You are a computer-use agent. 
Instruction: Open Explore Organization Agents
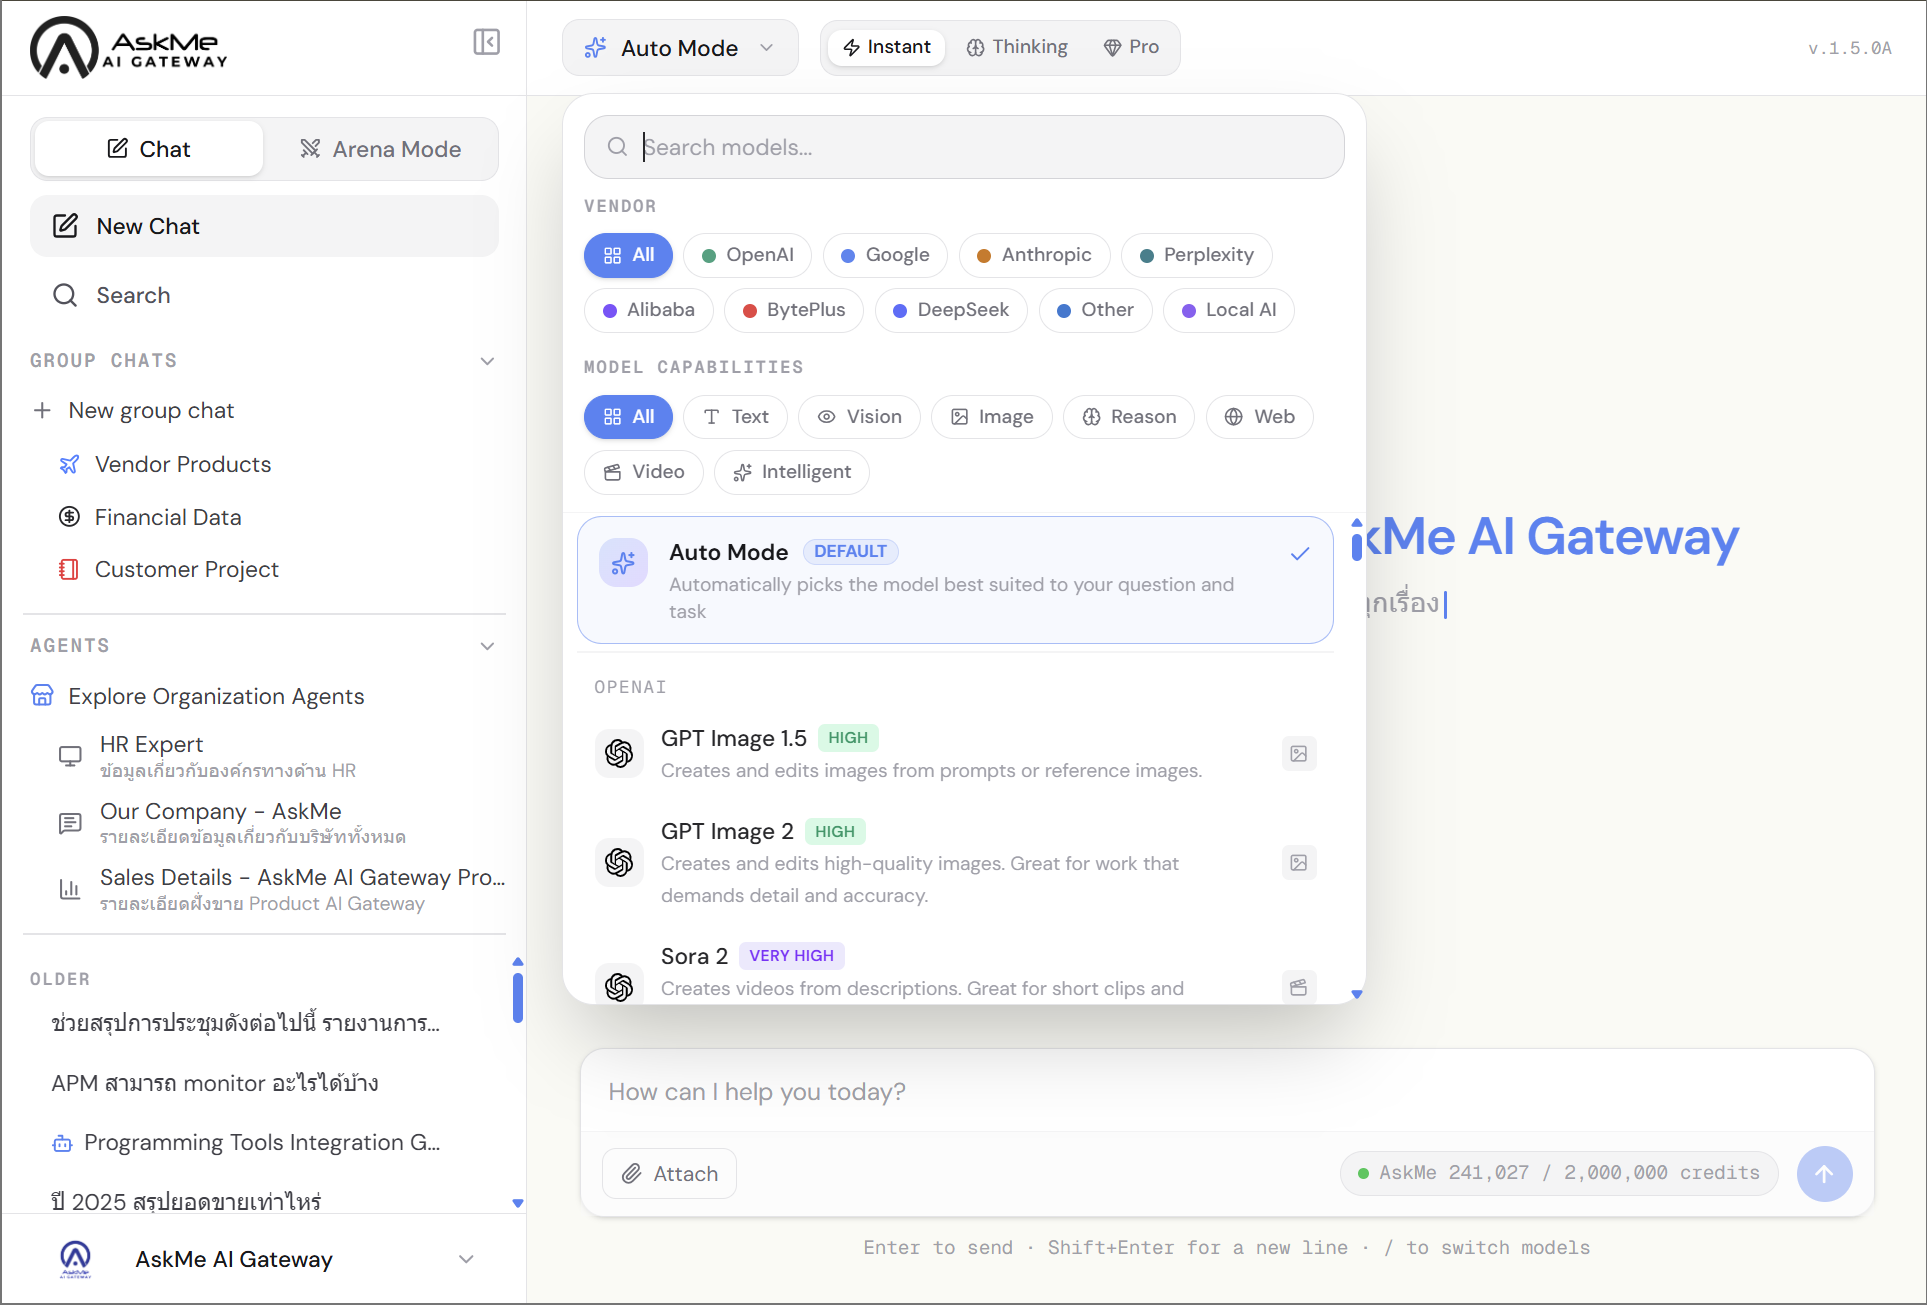[198, 696]
